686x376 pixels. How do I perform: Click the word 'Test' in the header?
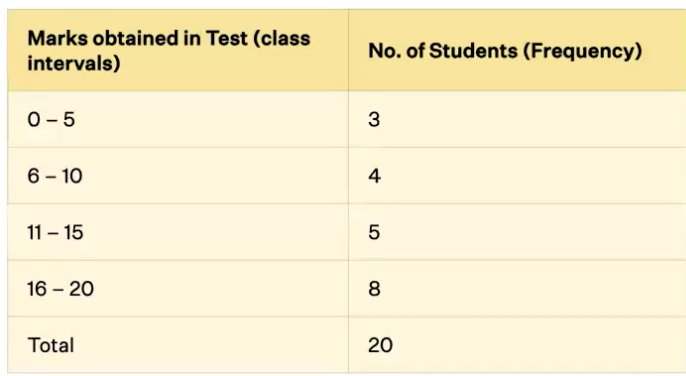click(227, 39)
